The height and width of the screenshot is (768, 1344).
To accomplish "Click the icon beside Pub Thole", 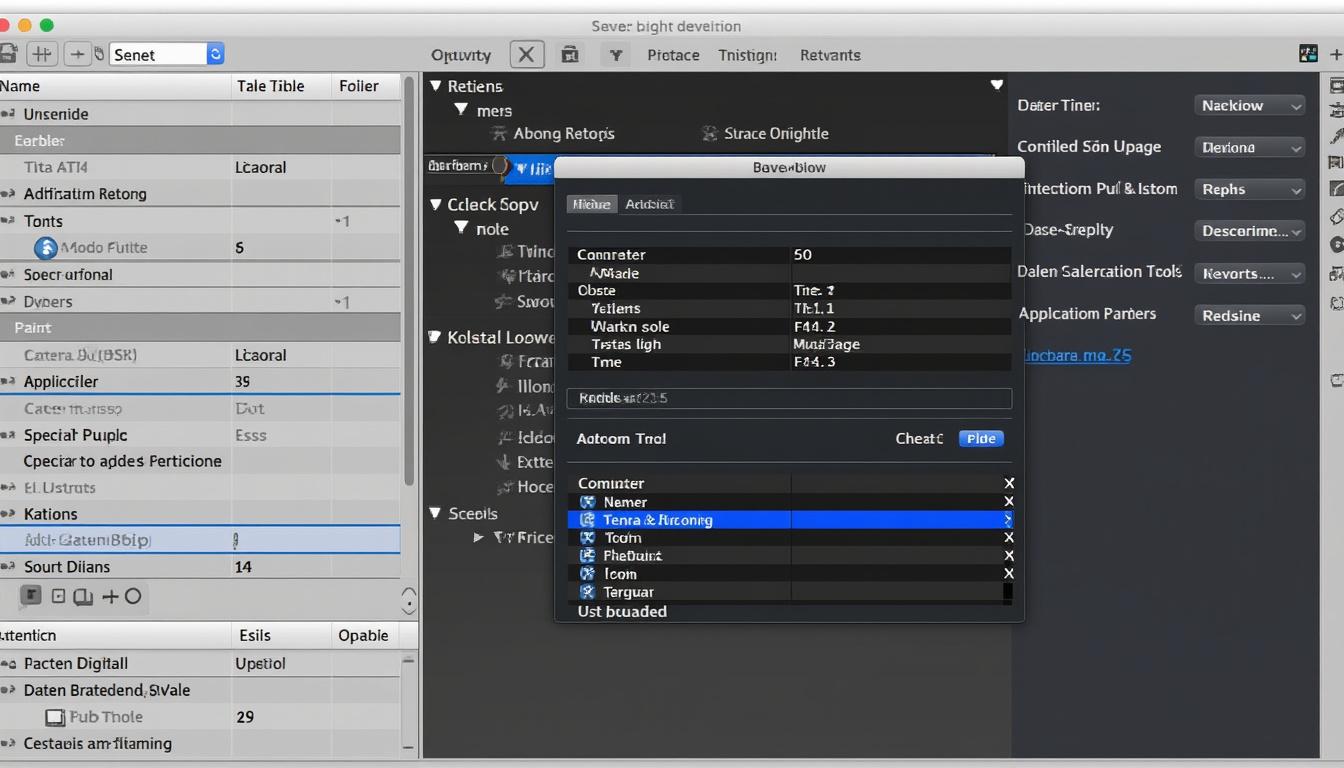I will [x=54, y=717].
